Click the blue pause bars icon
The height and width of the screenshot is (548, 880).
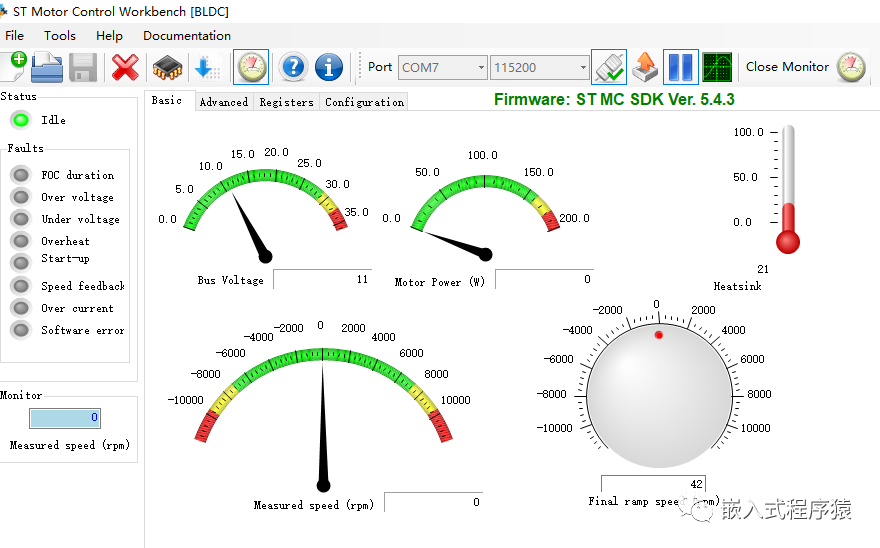681,67
